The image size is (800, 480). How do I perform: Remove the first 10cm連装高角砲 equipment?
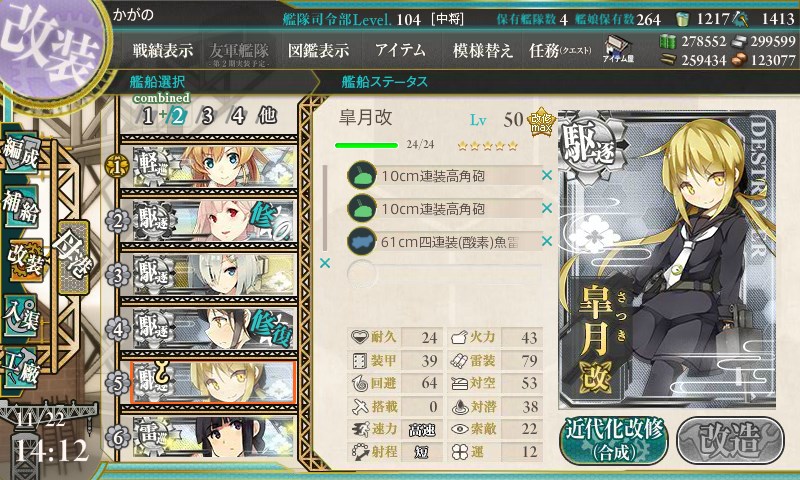547,175
